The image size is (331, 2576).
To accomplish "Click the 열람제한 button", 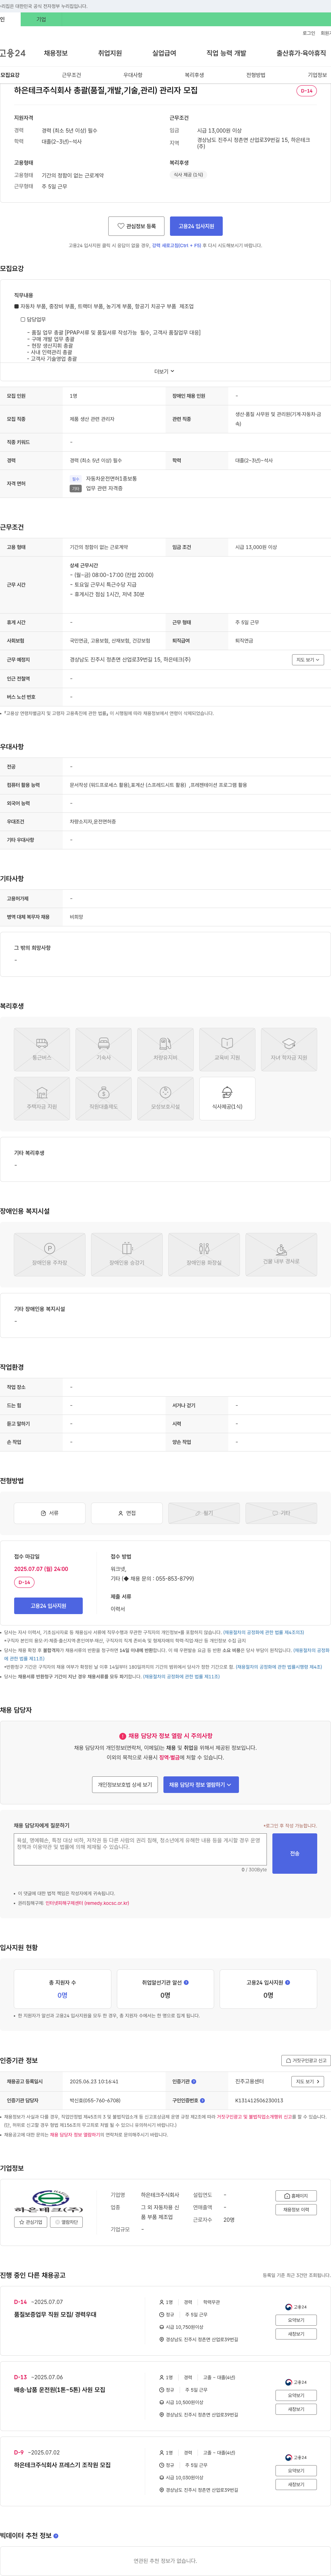I will pos(67,2222).
